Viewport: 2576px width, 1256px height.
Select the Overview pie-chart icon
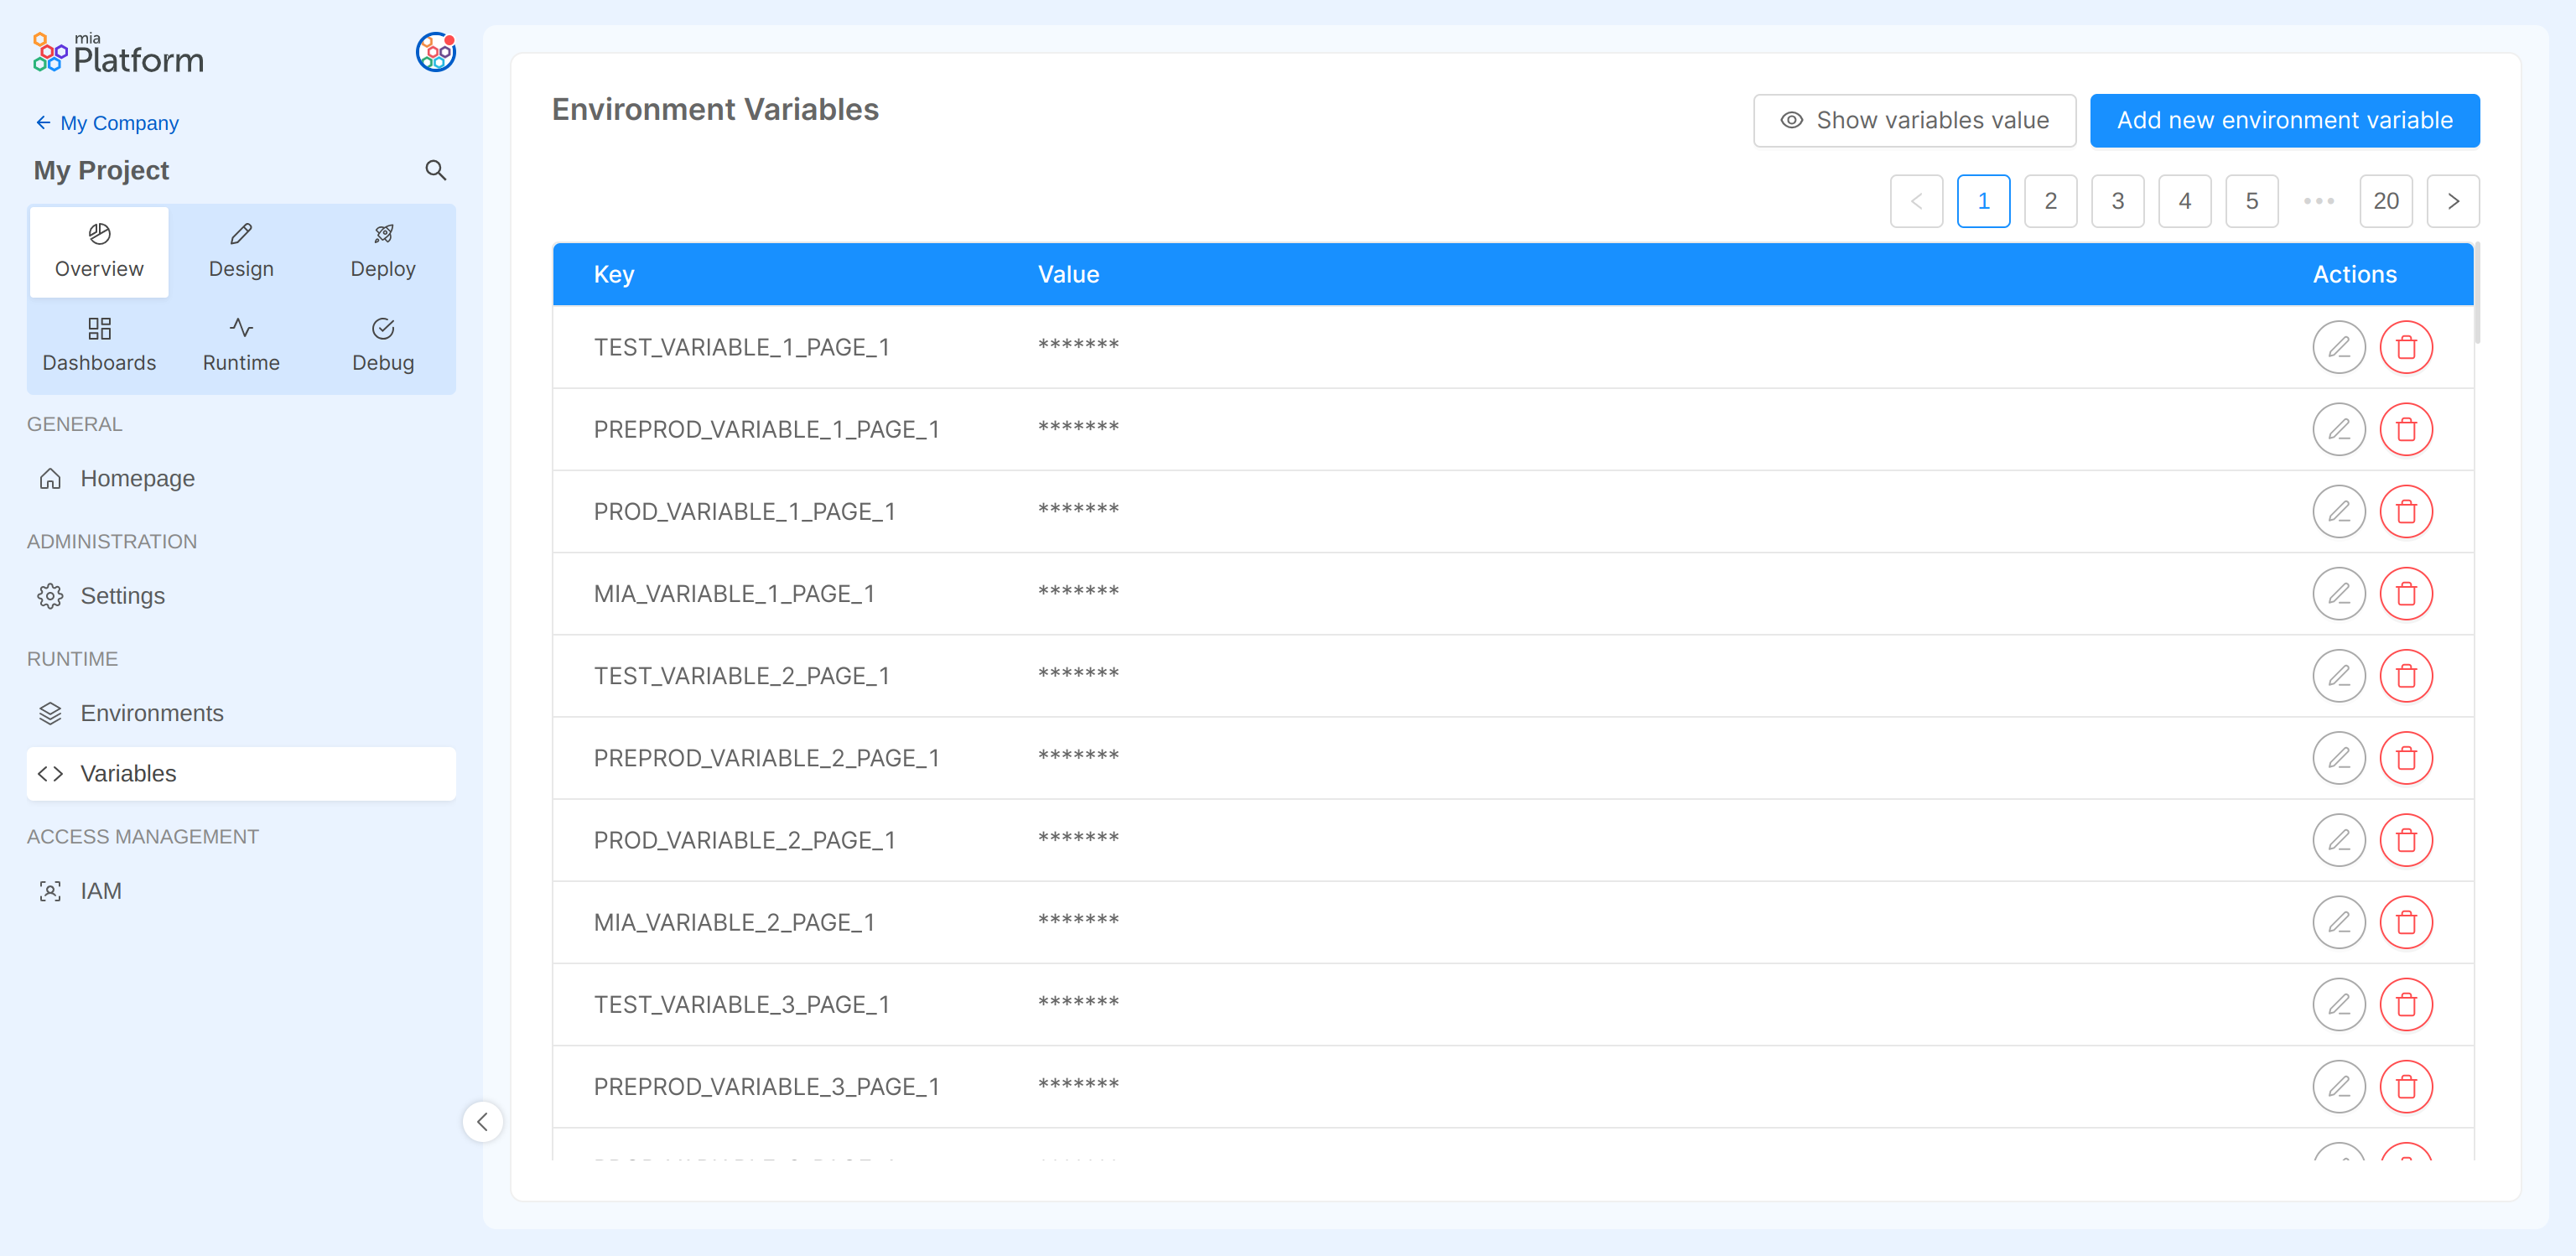(98, 233)
